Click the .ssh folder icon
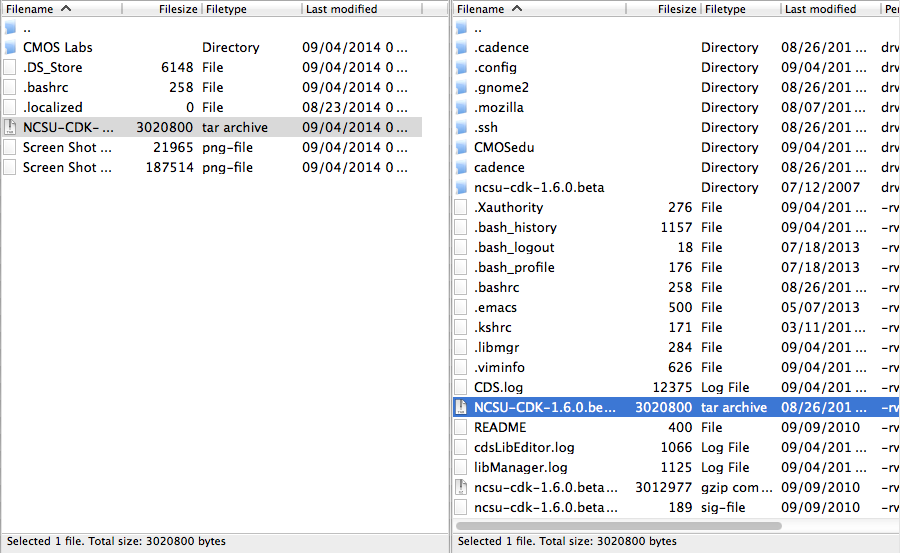Image resolution: width=900 pixels, height=553 pixels. pos(461,127)
